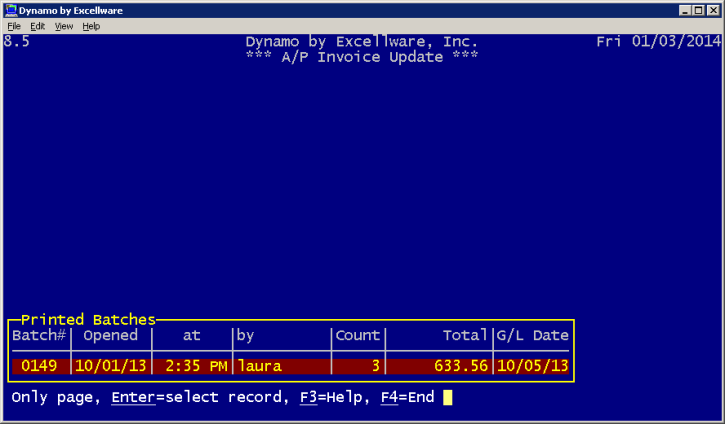Open the View menu
The height and width of the screenshot is (424, 725).
click(64, 26)
